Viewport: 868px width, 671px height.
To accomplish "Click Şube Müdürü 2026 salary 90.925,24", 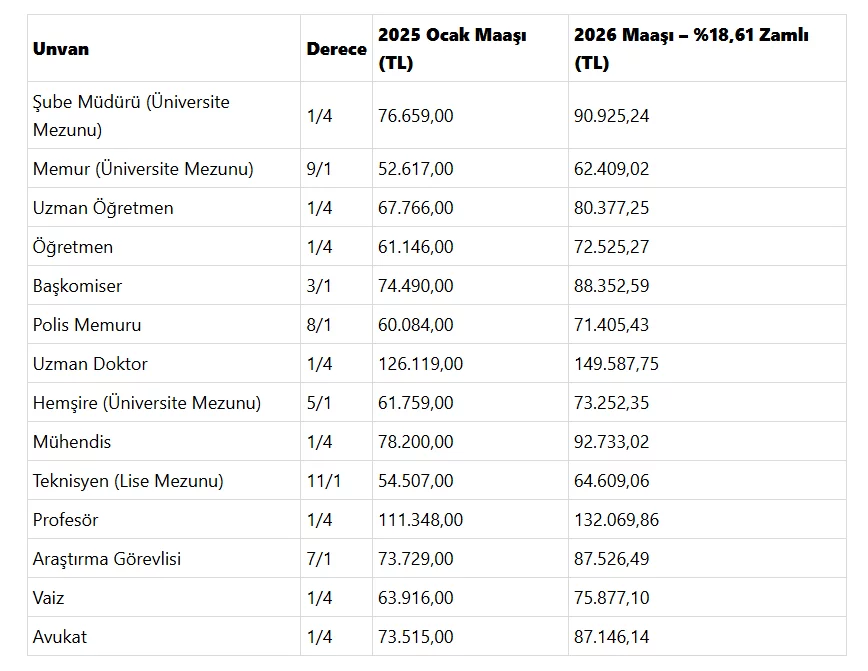I will tap(611, 116).
